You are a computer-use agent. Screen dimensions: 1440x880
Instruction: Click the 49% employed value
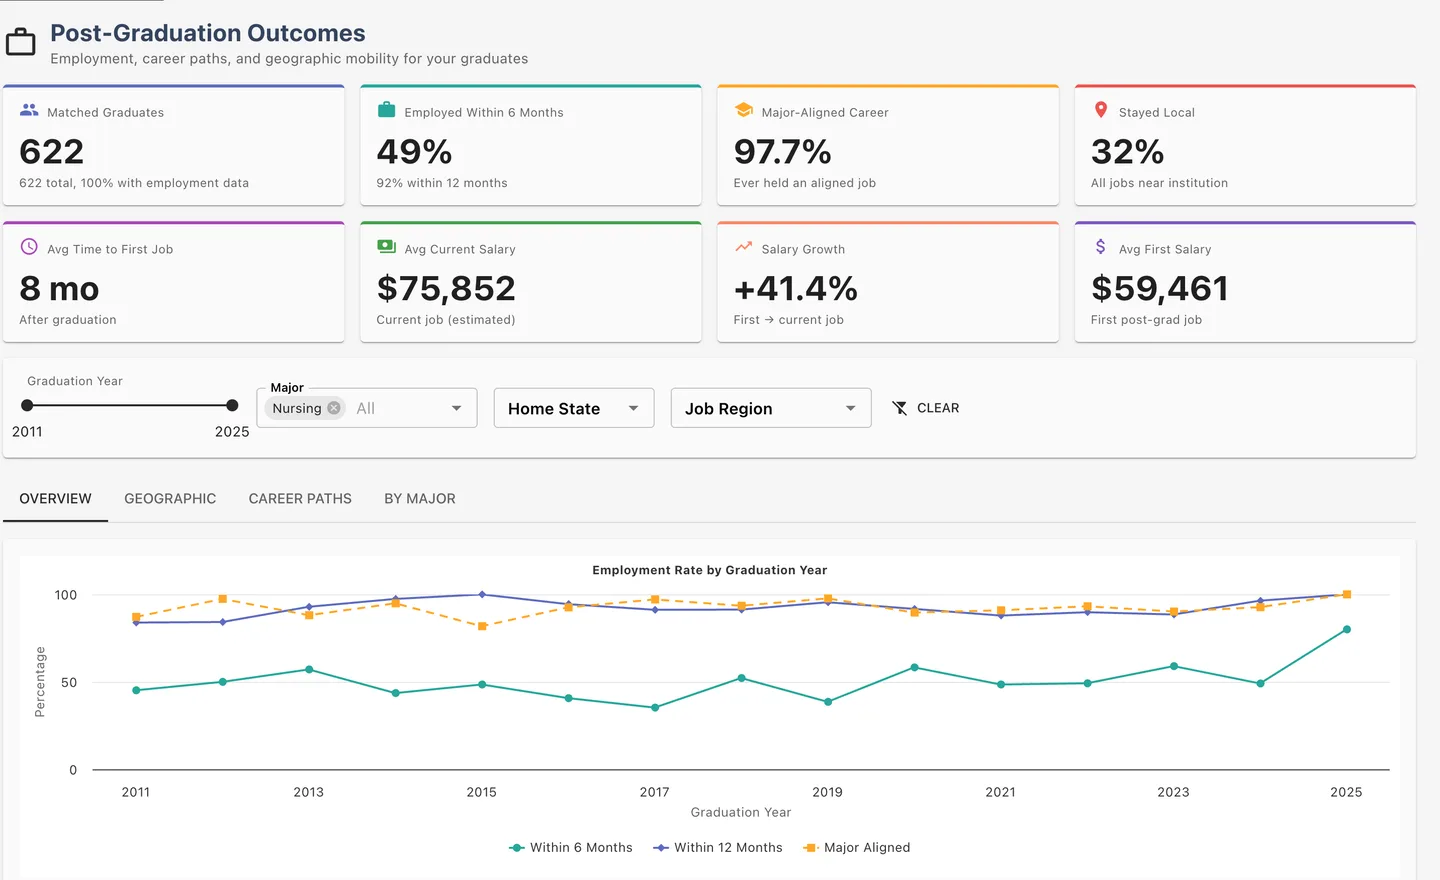click(414, 152)
